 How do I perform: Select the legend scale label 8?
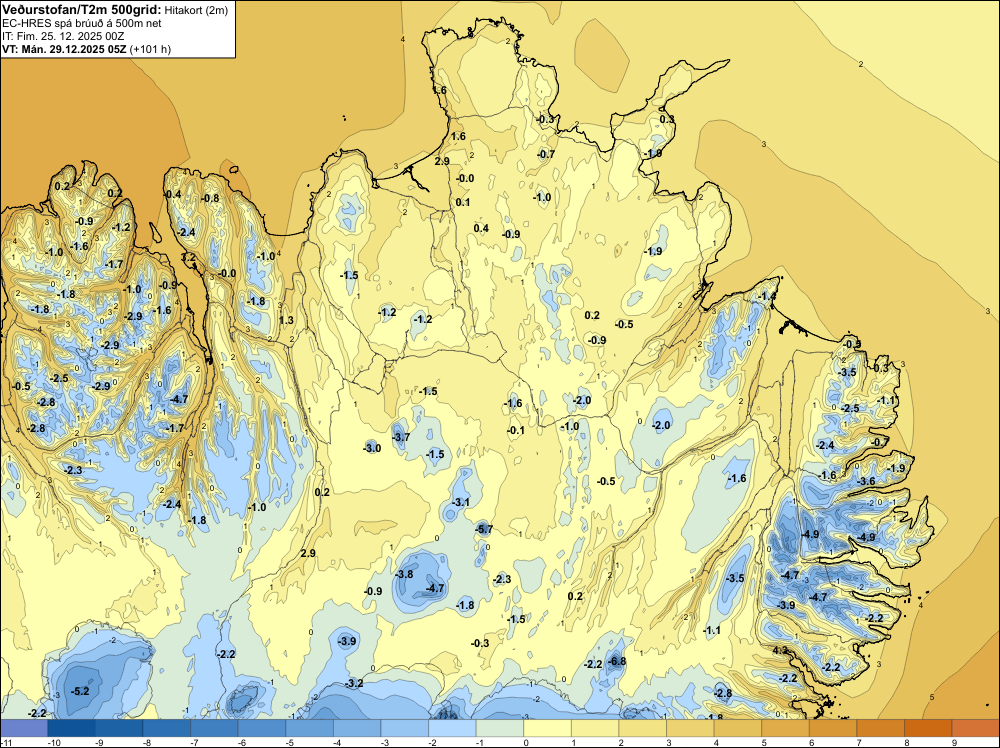point(907,742)
